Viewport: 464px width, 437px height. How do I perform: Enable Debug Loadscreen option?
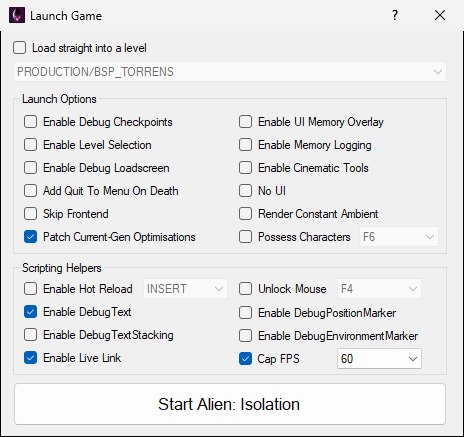[30, 168]
